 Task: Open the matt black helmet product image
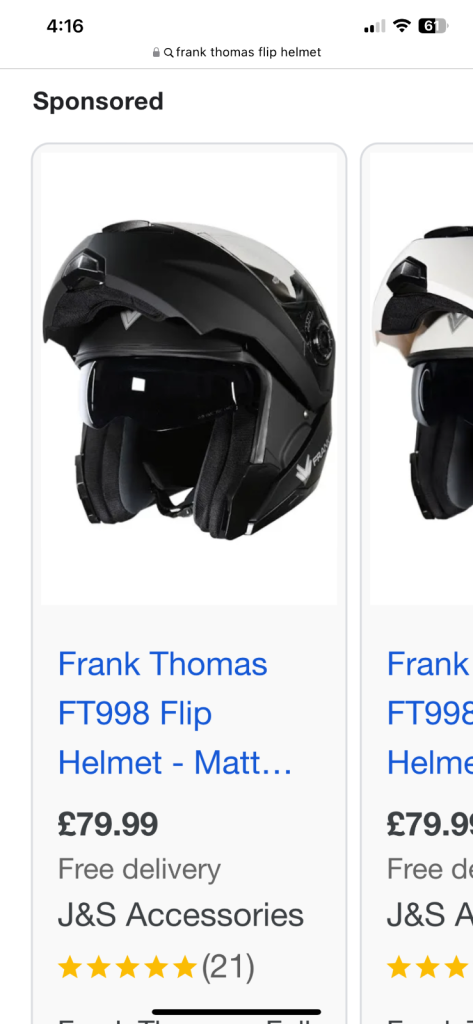tap(189, 379)
